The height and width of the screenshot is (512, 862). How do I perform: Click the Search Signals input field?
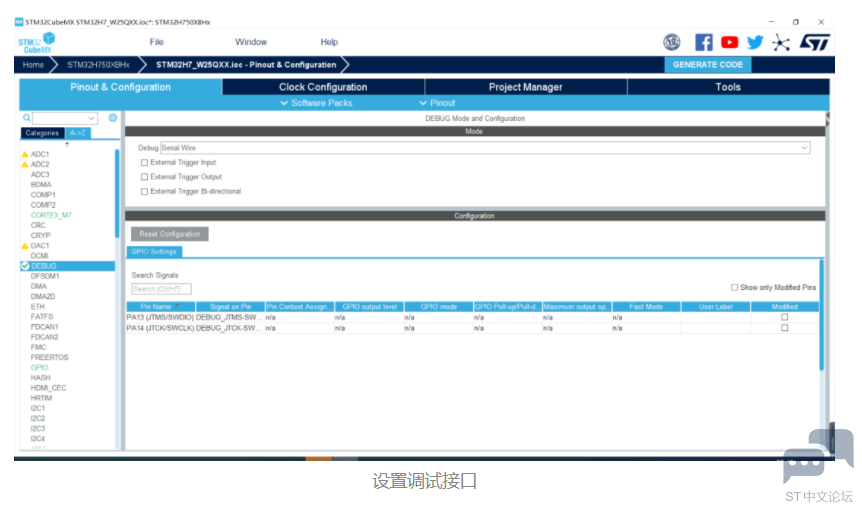pyautogui.click(x=161, y=289)
